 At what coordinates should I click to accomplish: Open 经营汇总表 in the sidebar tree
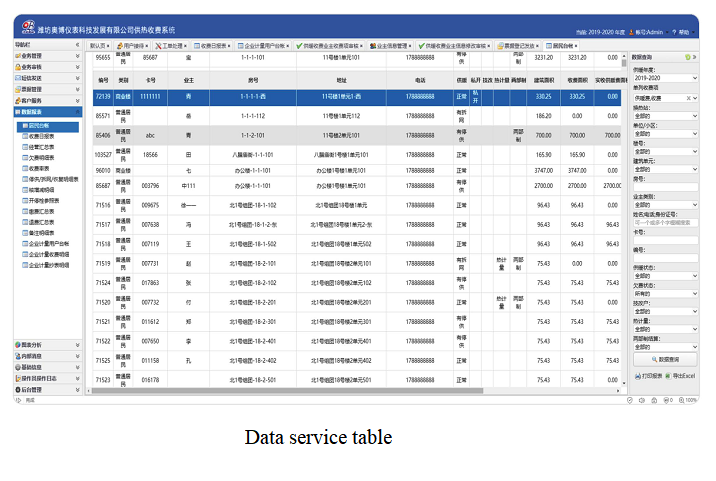[x=42, y=147]
